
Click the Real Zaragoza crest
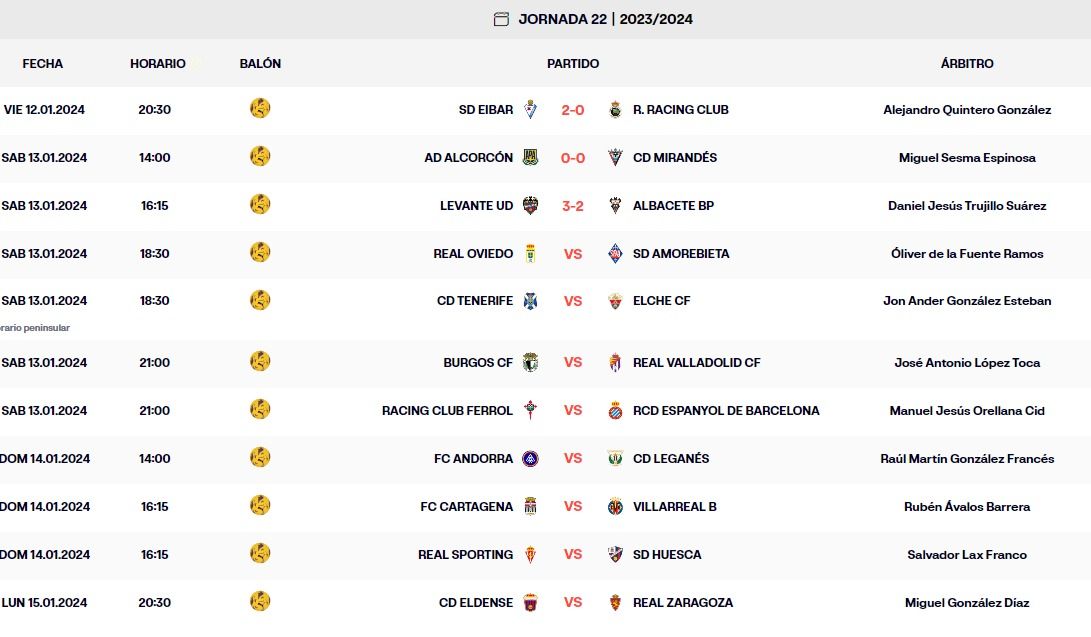pos(615,603)
